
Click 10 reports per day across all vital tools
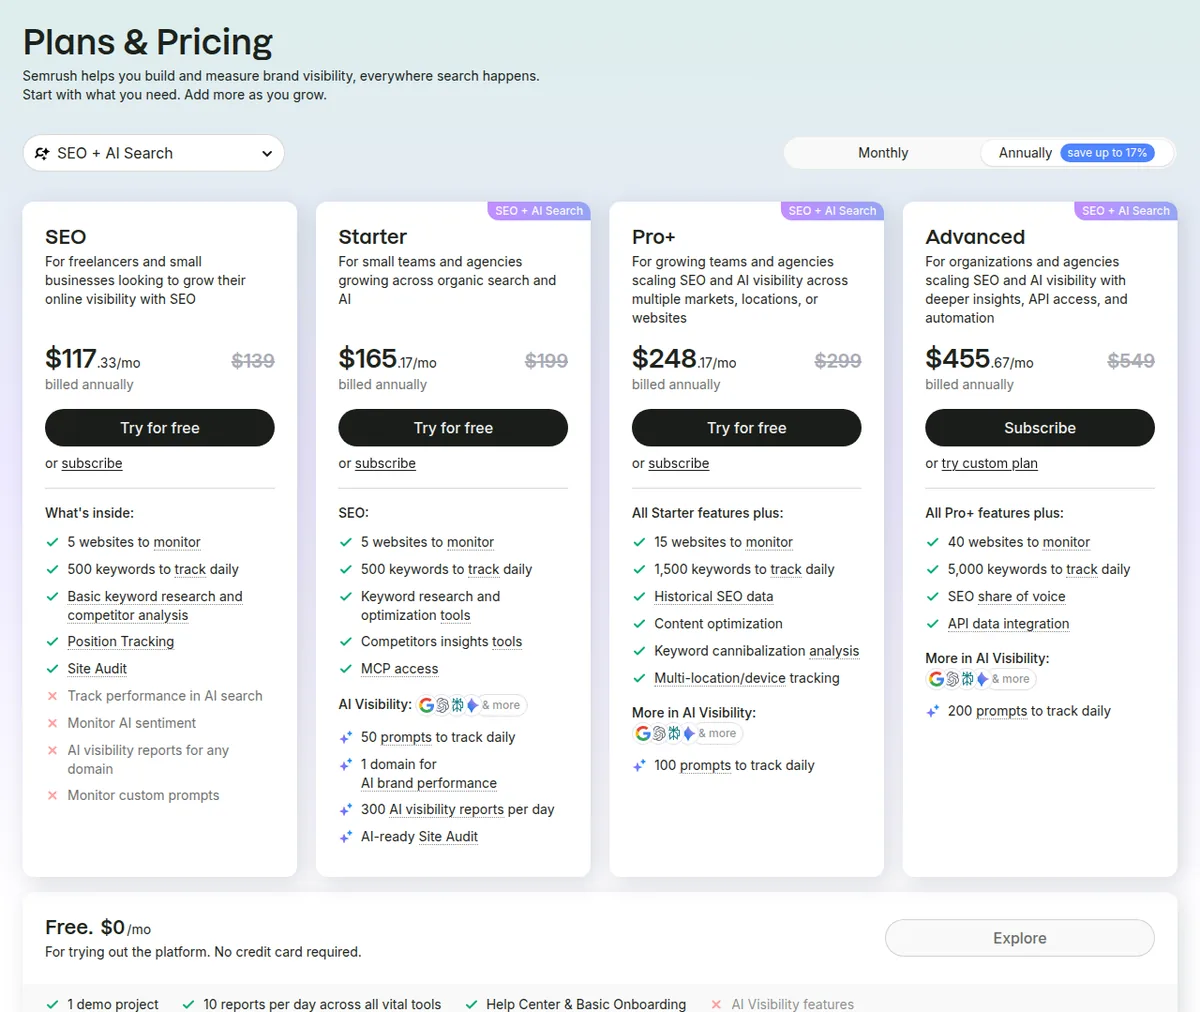coord(322,1004)
